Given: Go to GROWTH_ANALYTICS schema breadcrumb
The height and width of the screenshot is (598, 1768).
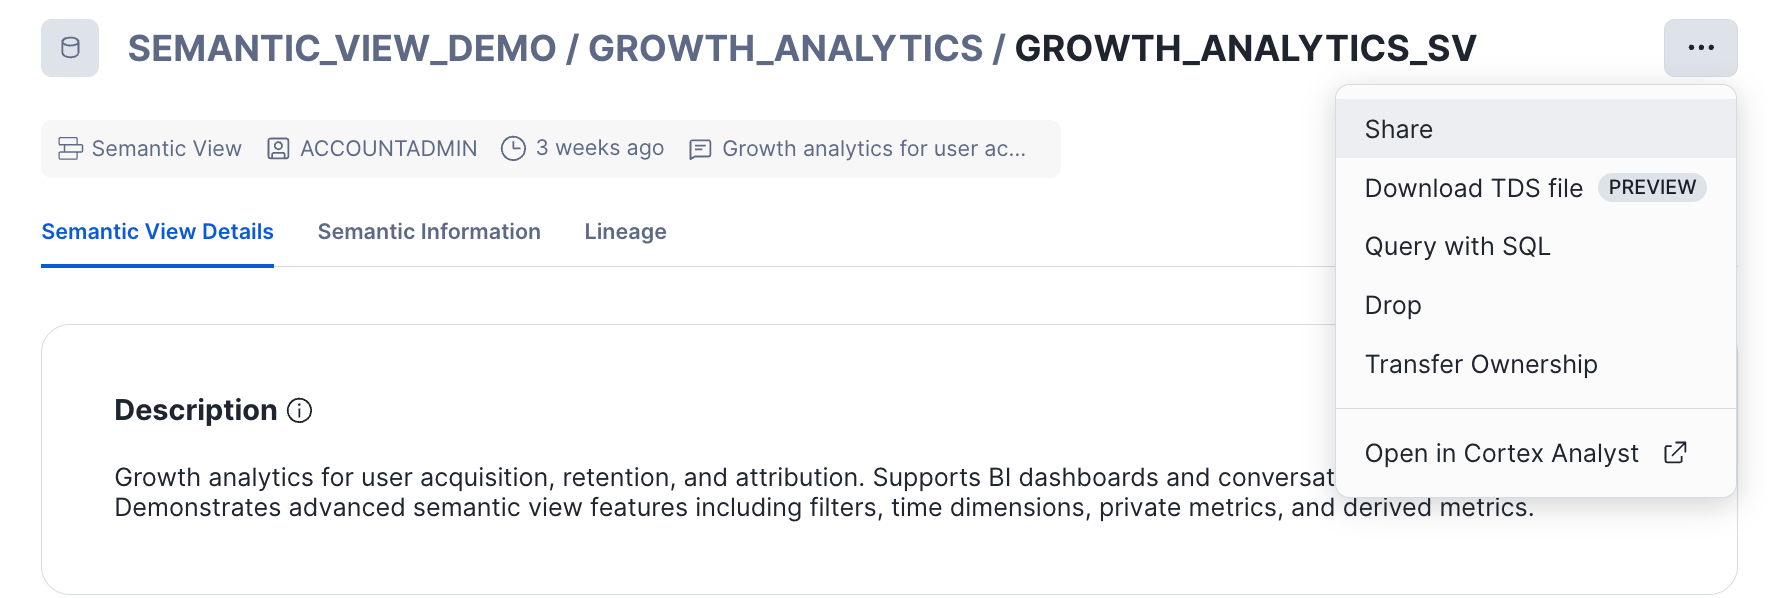Looking at the screenshot, I should pyautogui.click(x=785, y=48).
